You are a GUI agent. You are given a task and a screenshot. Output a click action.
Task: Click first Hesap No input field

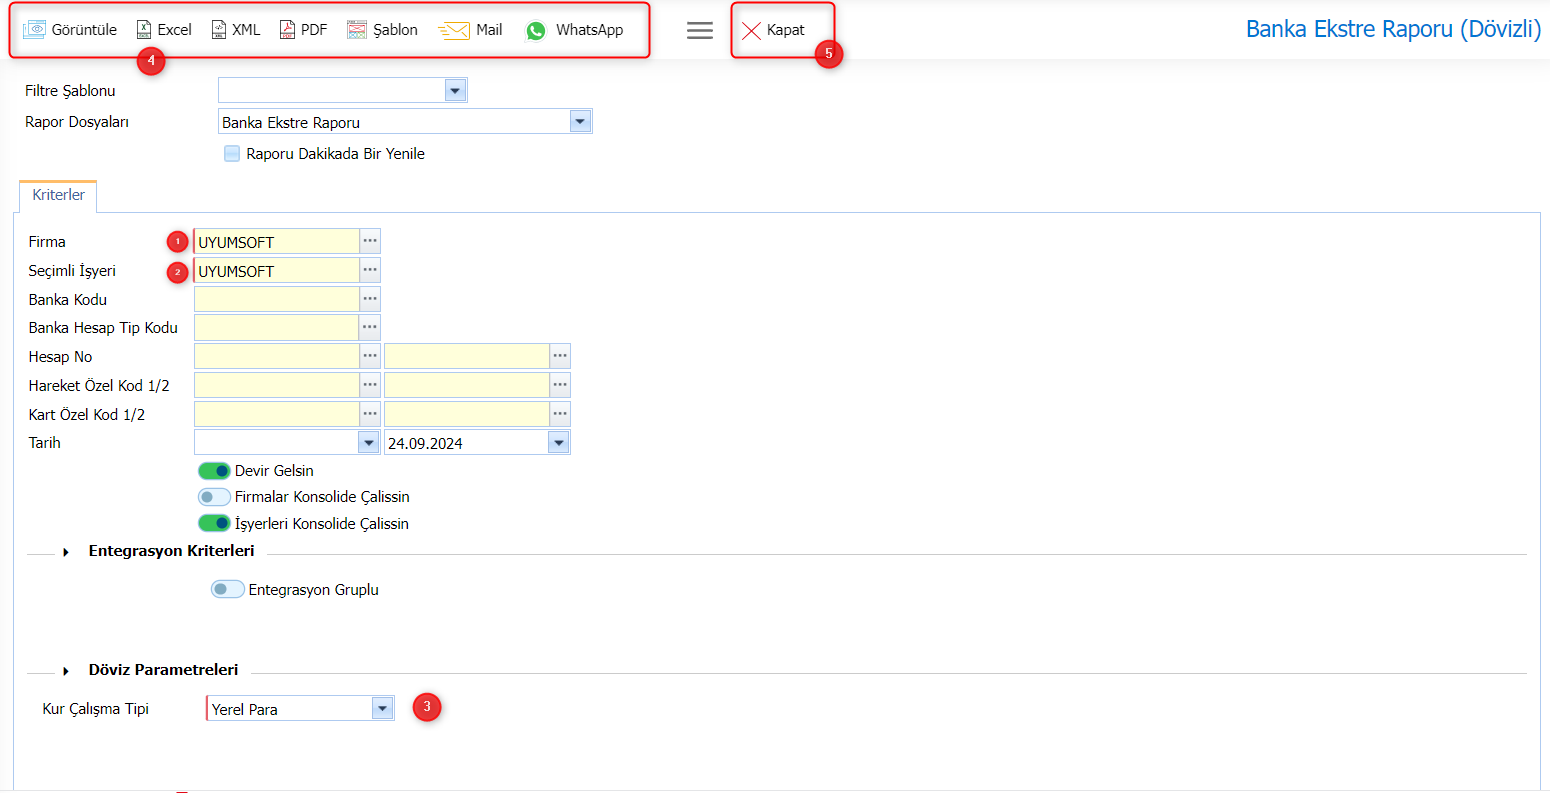277,356
